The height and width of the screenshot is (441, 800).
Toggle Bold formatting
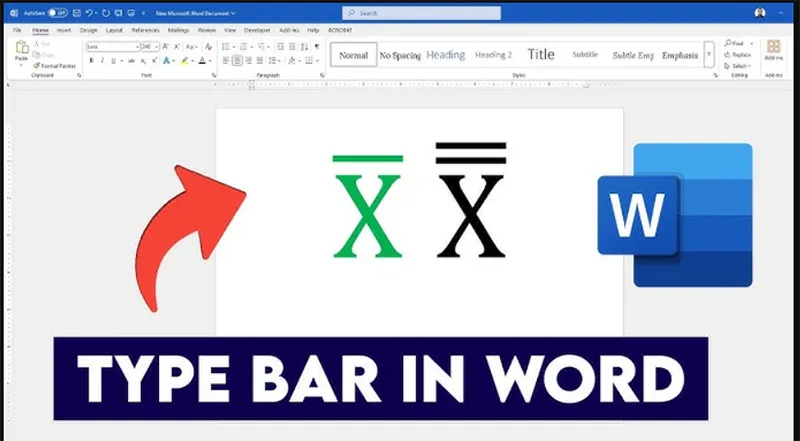pyautogui.click(x=91, y=61)
